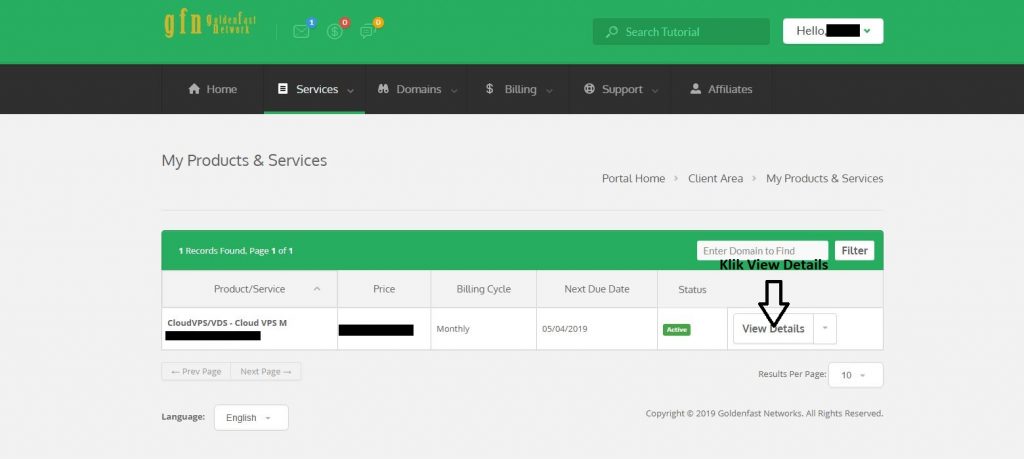Screen dimensions: 1024x459
Task: Click the View Details button
Action: pyautogui.click(x=772, y=328)
